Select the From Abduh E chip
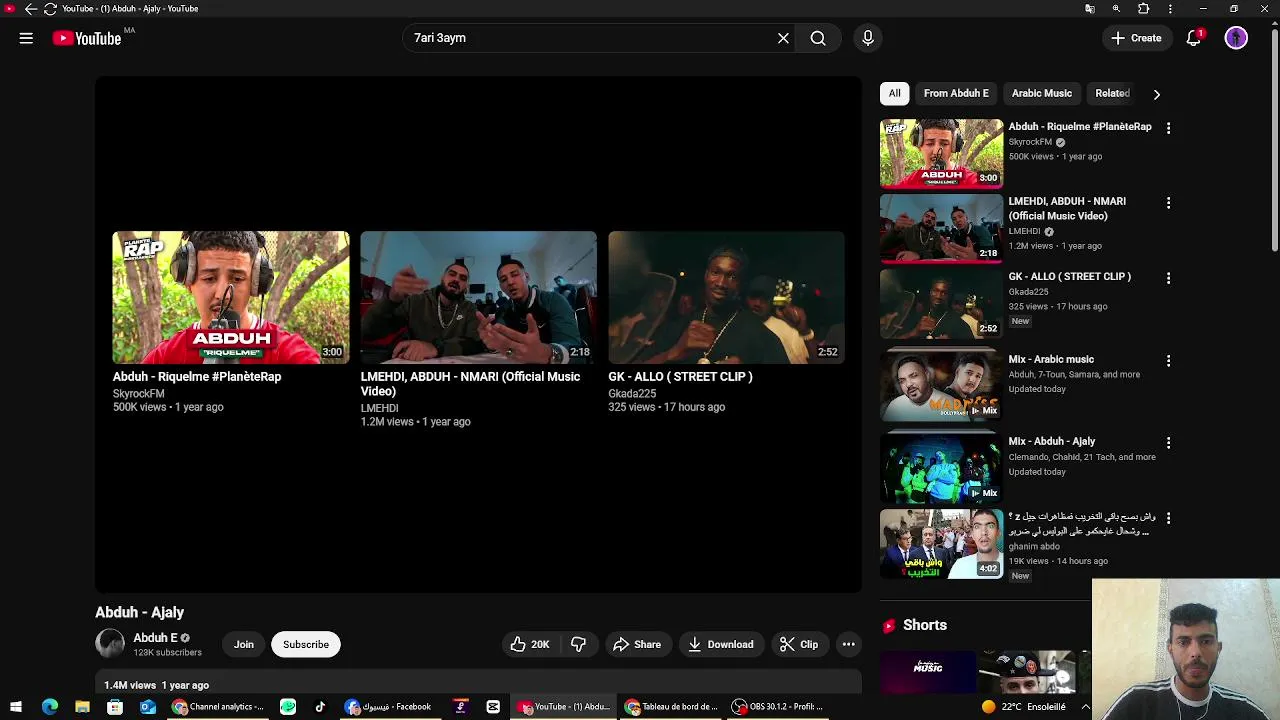Viewport: 1280px width, 720px height. pos(956,93)
